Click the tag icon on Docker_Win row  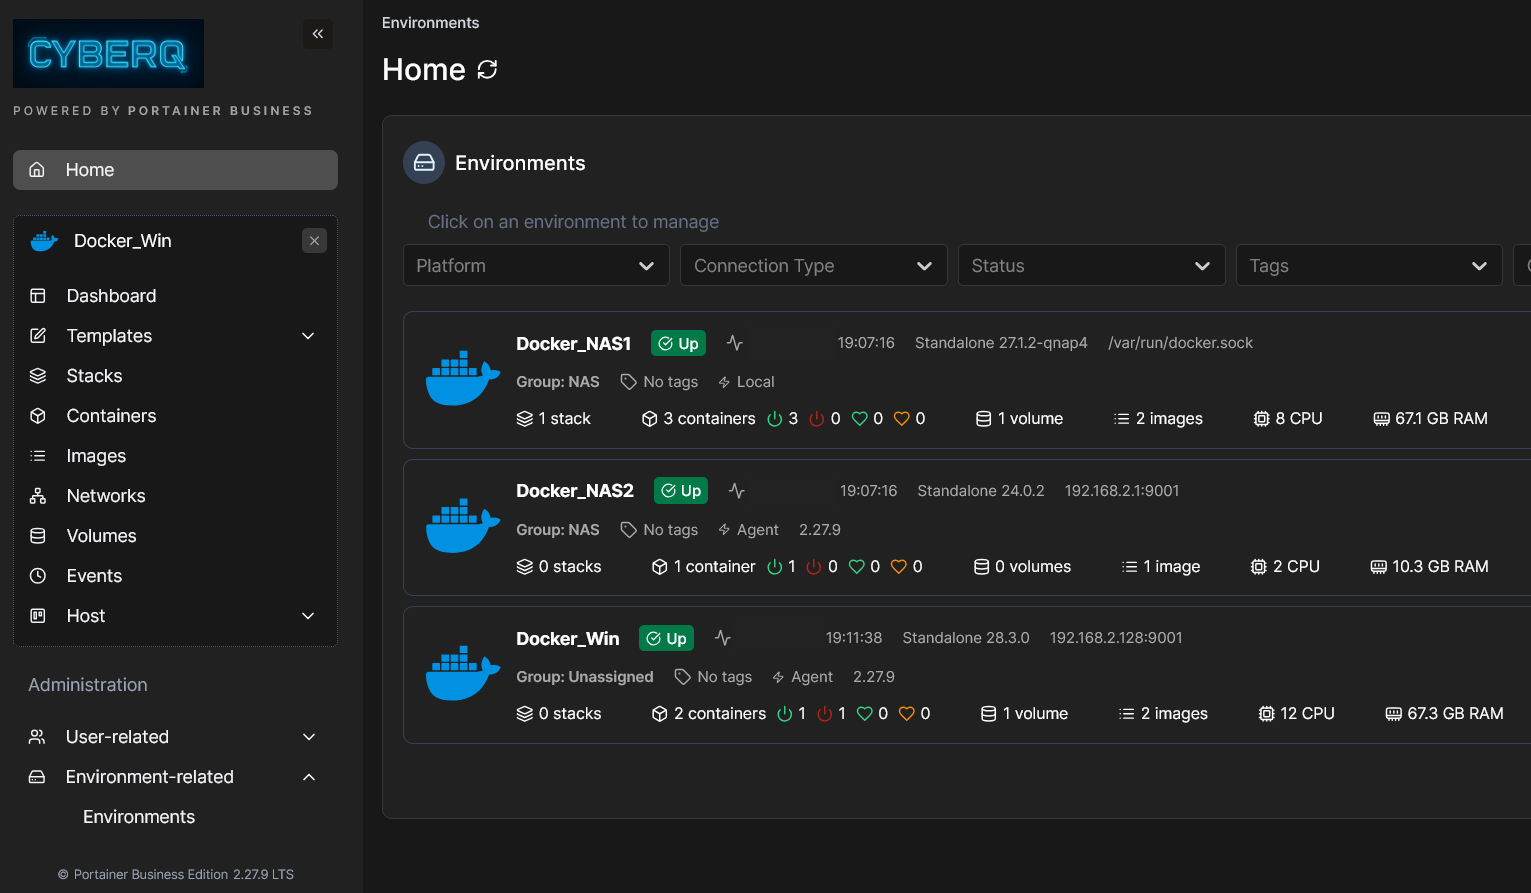coord(683,677)
